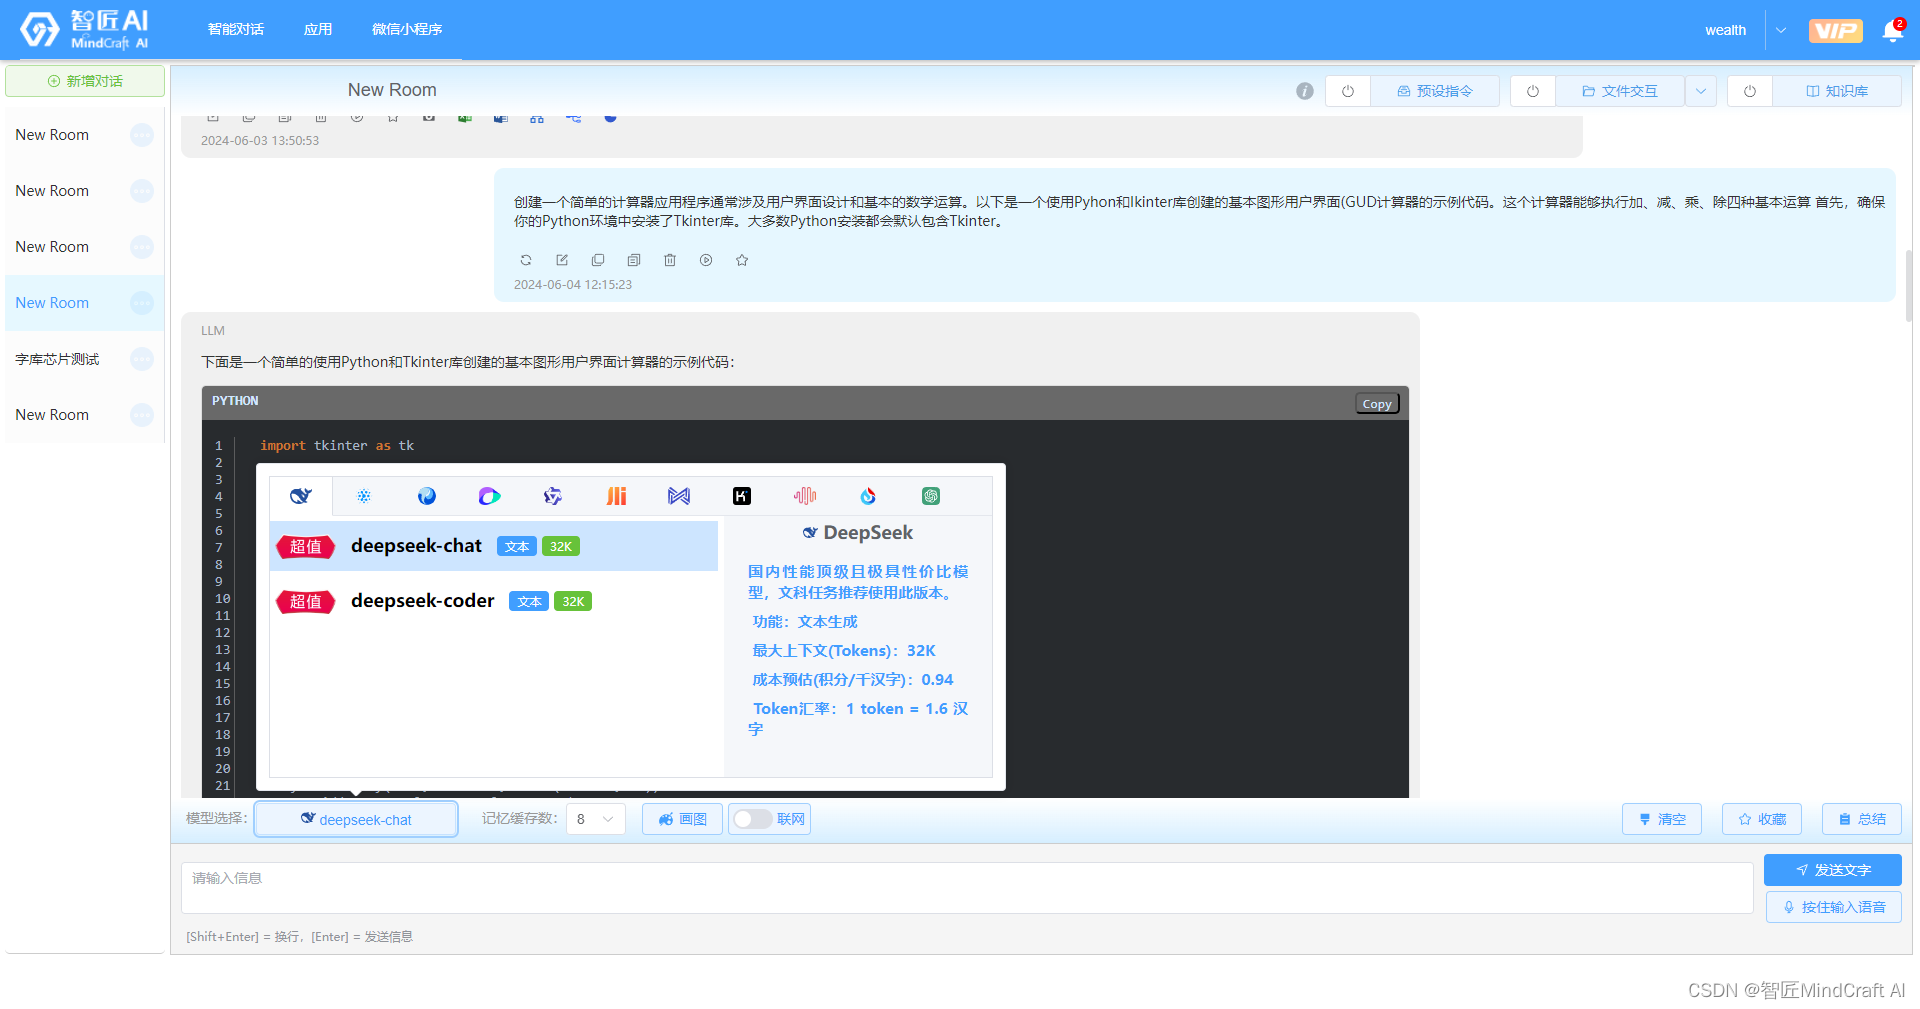1920x1009 pixels.
Task: Open the green ChatGPT provider tab
Action: (931, 496)
